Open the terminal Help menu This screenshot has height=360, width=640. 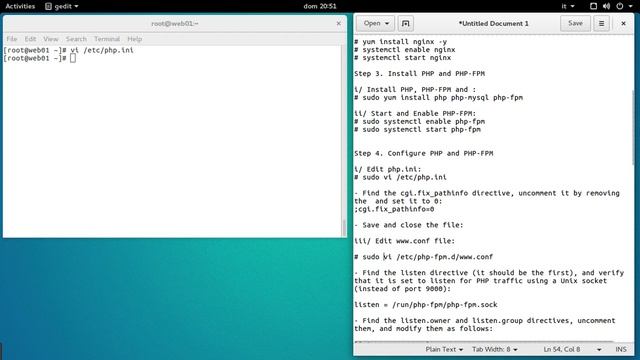[x=134, y=39]
